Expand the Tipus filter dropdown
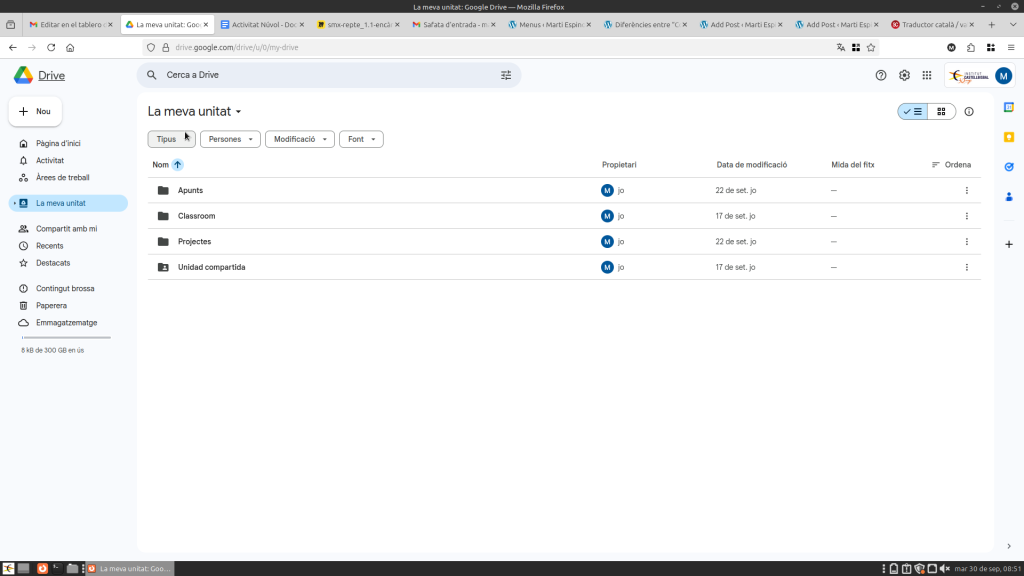 pos(171,139)
